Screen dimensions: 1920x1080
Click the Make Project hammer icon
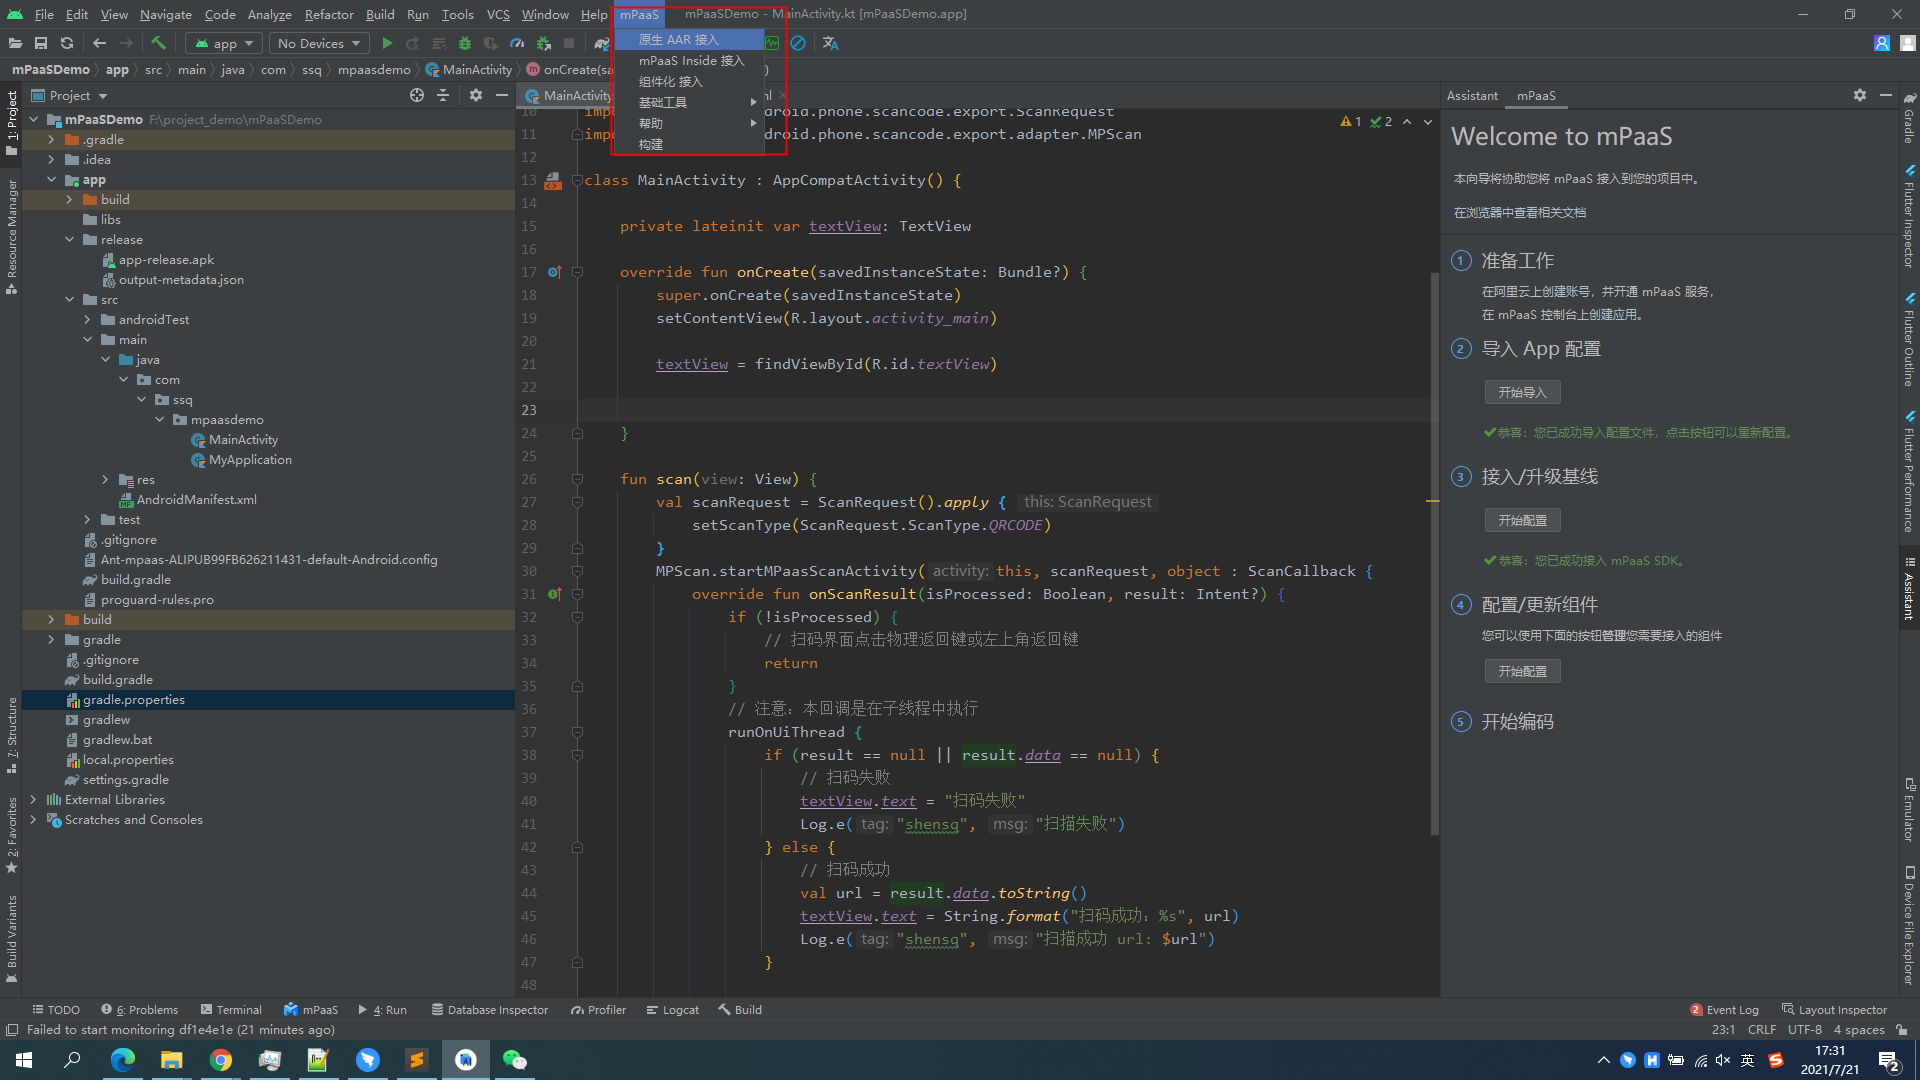(x=158, y=43)
